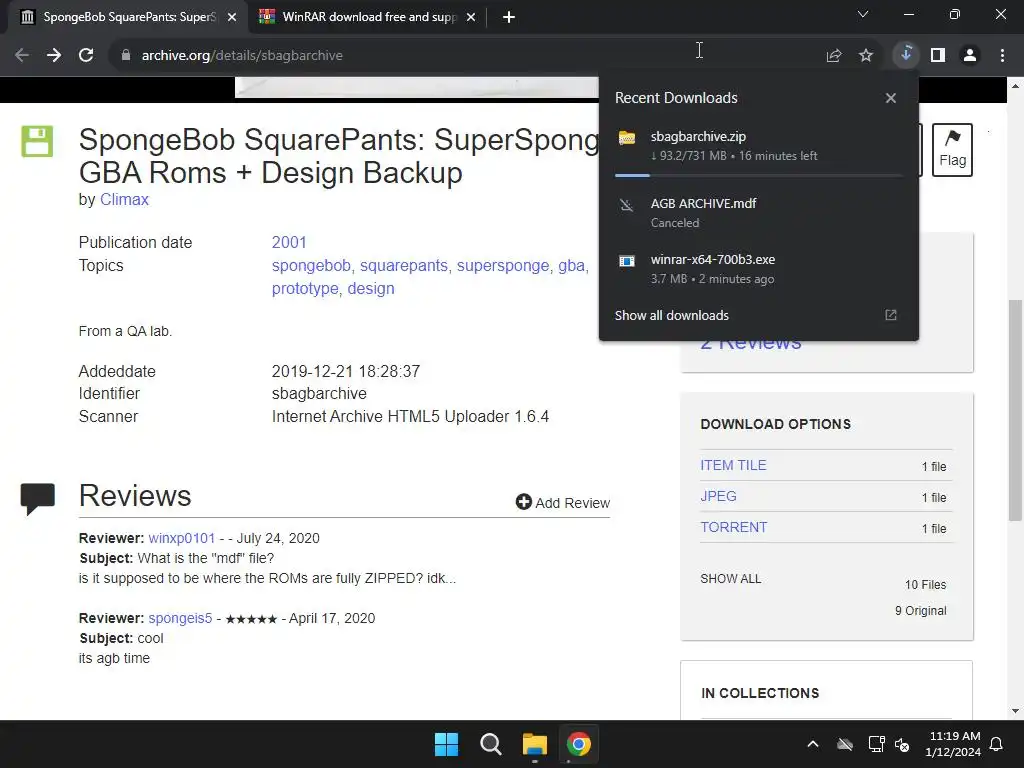Click the sbagbarchive.zip download progress bar
1024x768 pixels.
(758, 176)
